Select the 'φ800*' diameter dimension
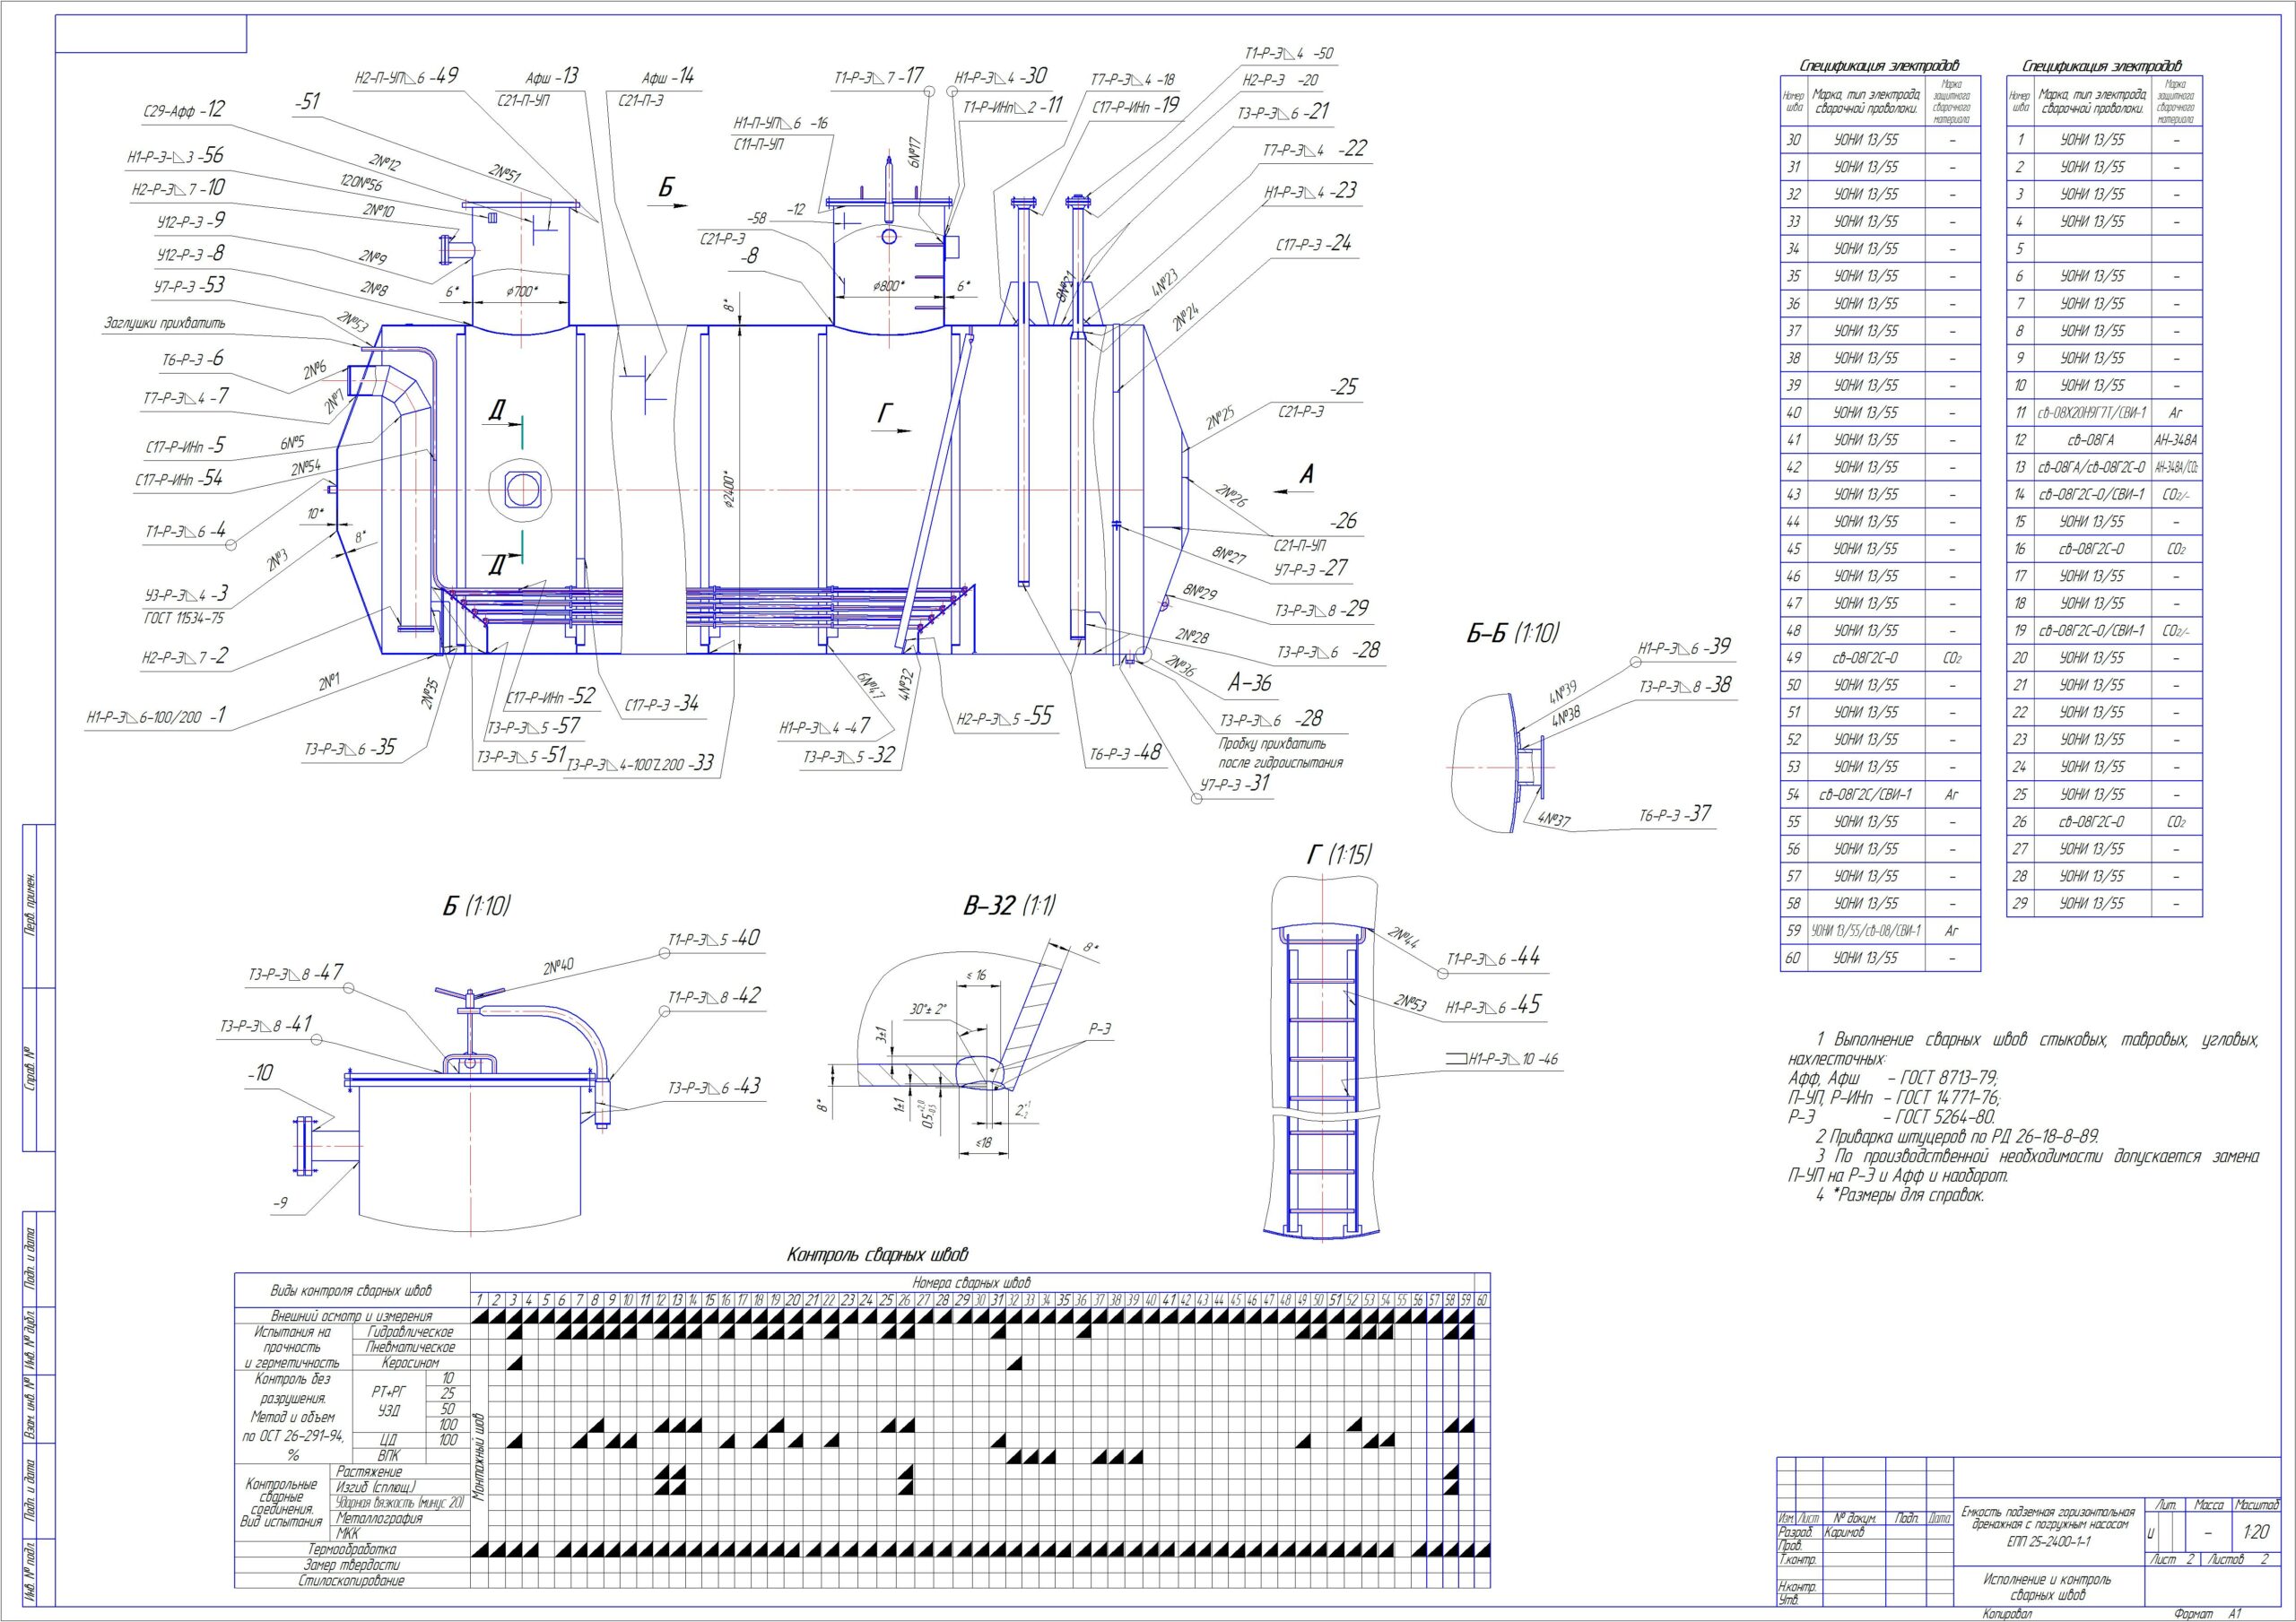Screen dimensions: 2296x1622 coord(889,286)
